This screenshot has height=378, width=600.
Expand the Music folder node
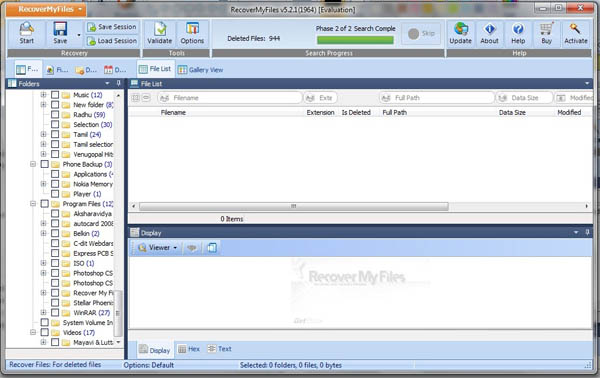43,94
